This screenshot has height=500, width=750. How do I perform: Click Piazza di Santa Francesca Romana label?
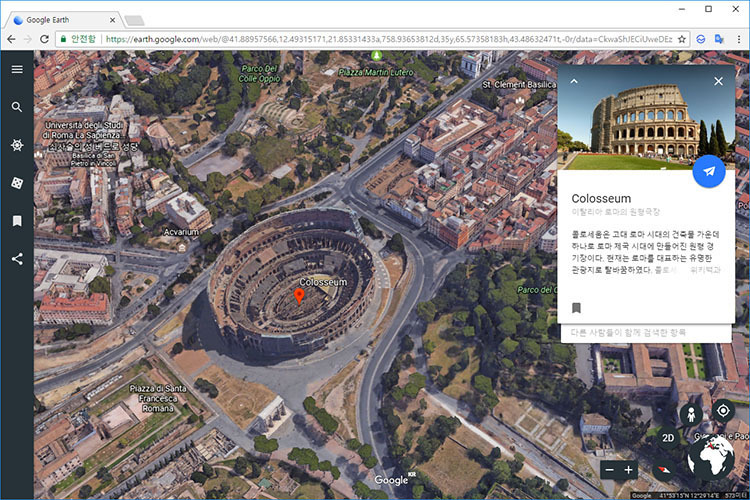click(158, 399)
